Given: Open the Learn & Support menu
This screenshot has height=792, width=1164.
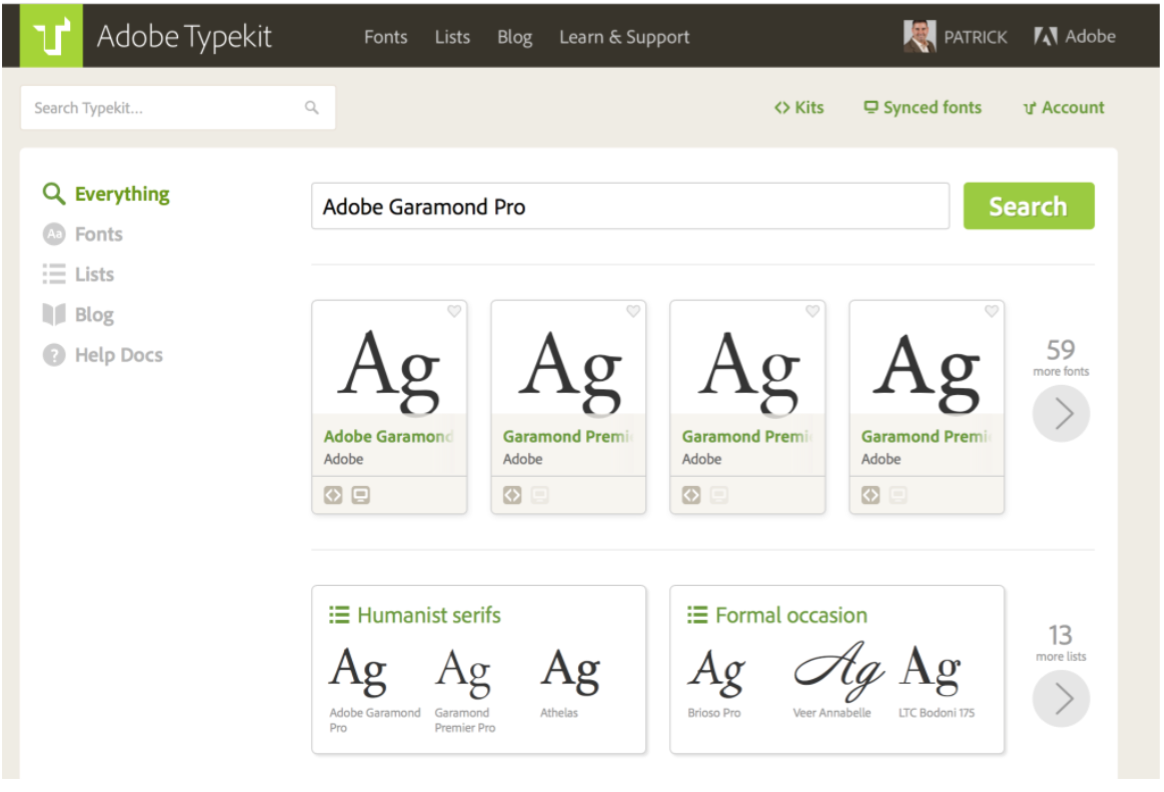Looking at the screenshot, I should tap(624, 37).
